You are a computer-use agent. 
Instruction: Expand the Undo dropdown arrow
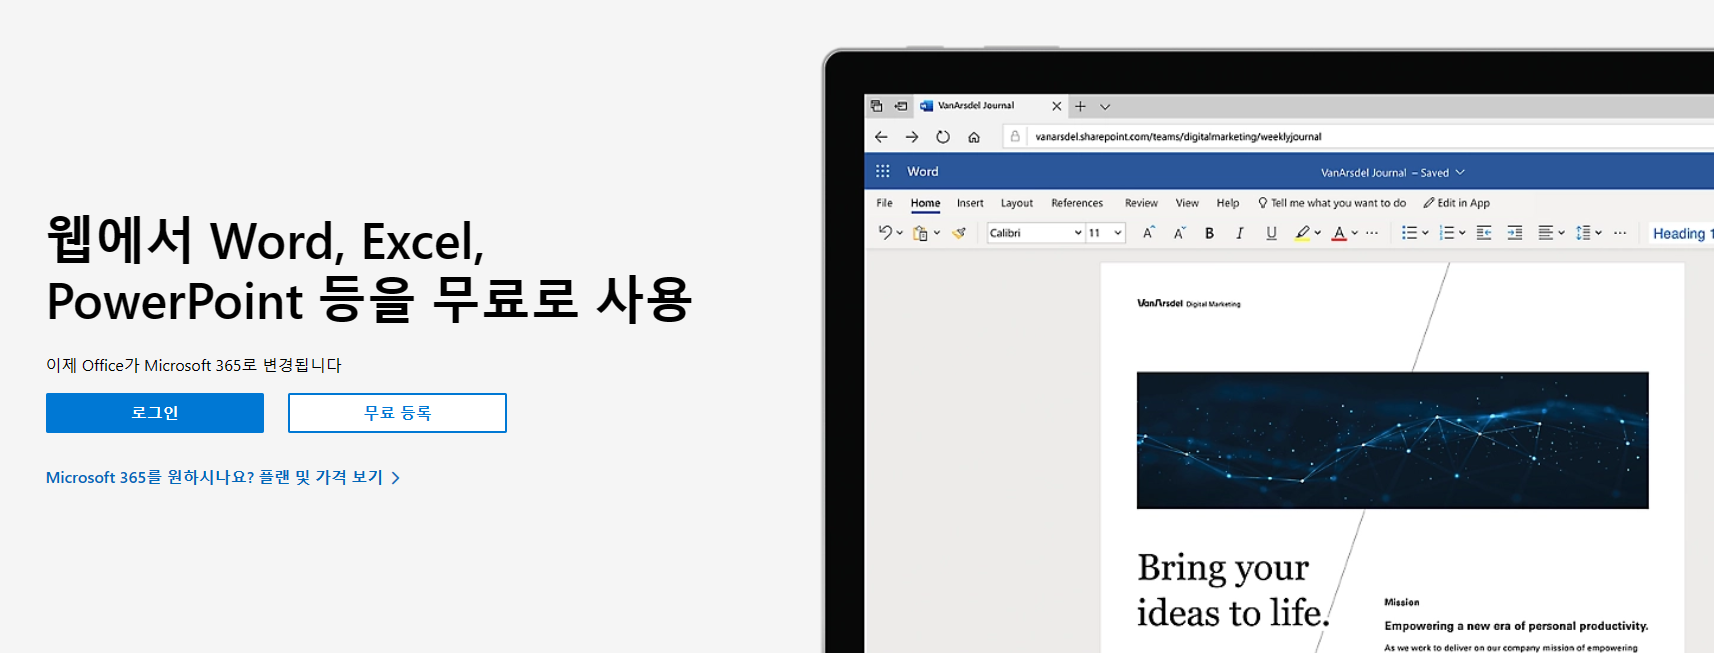point(900,233)
